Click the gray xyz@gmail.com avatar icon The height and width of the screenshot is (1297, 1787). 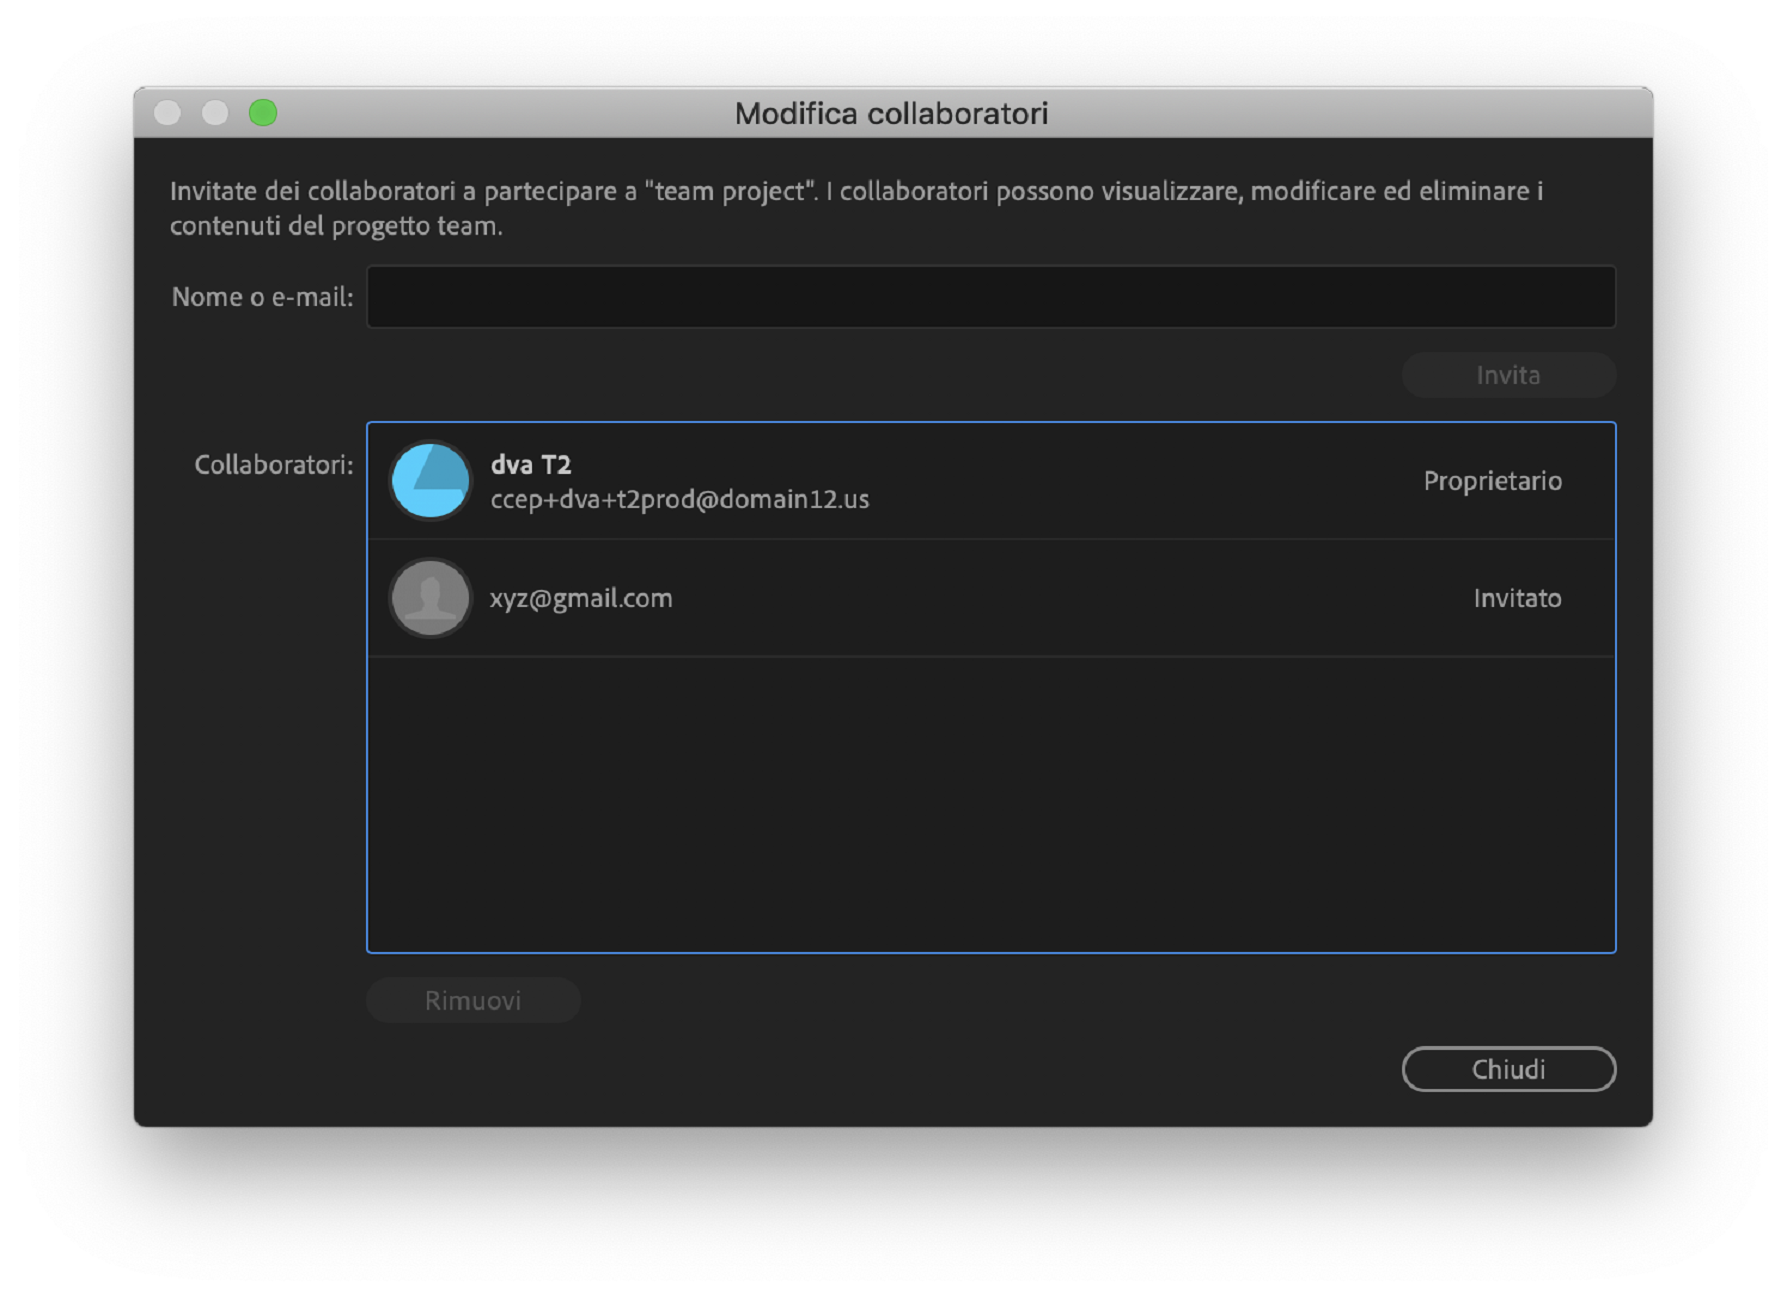click(430, 598)
